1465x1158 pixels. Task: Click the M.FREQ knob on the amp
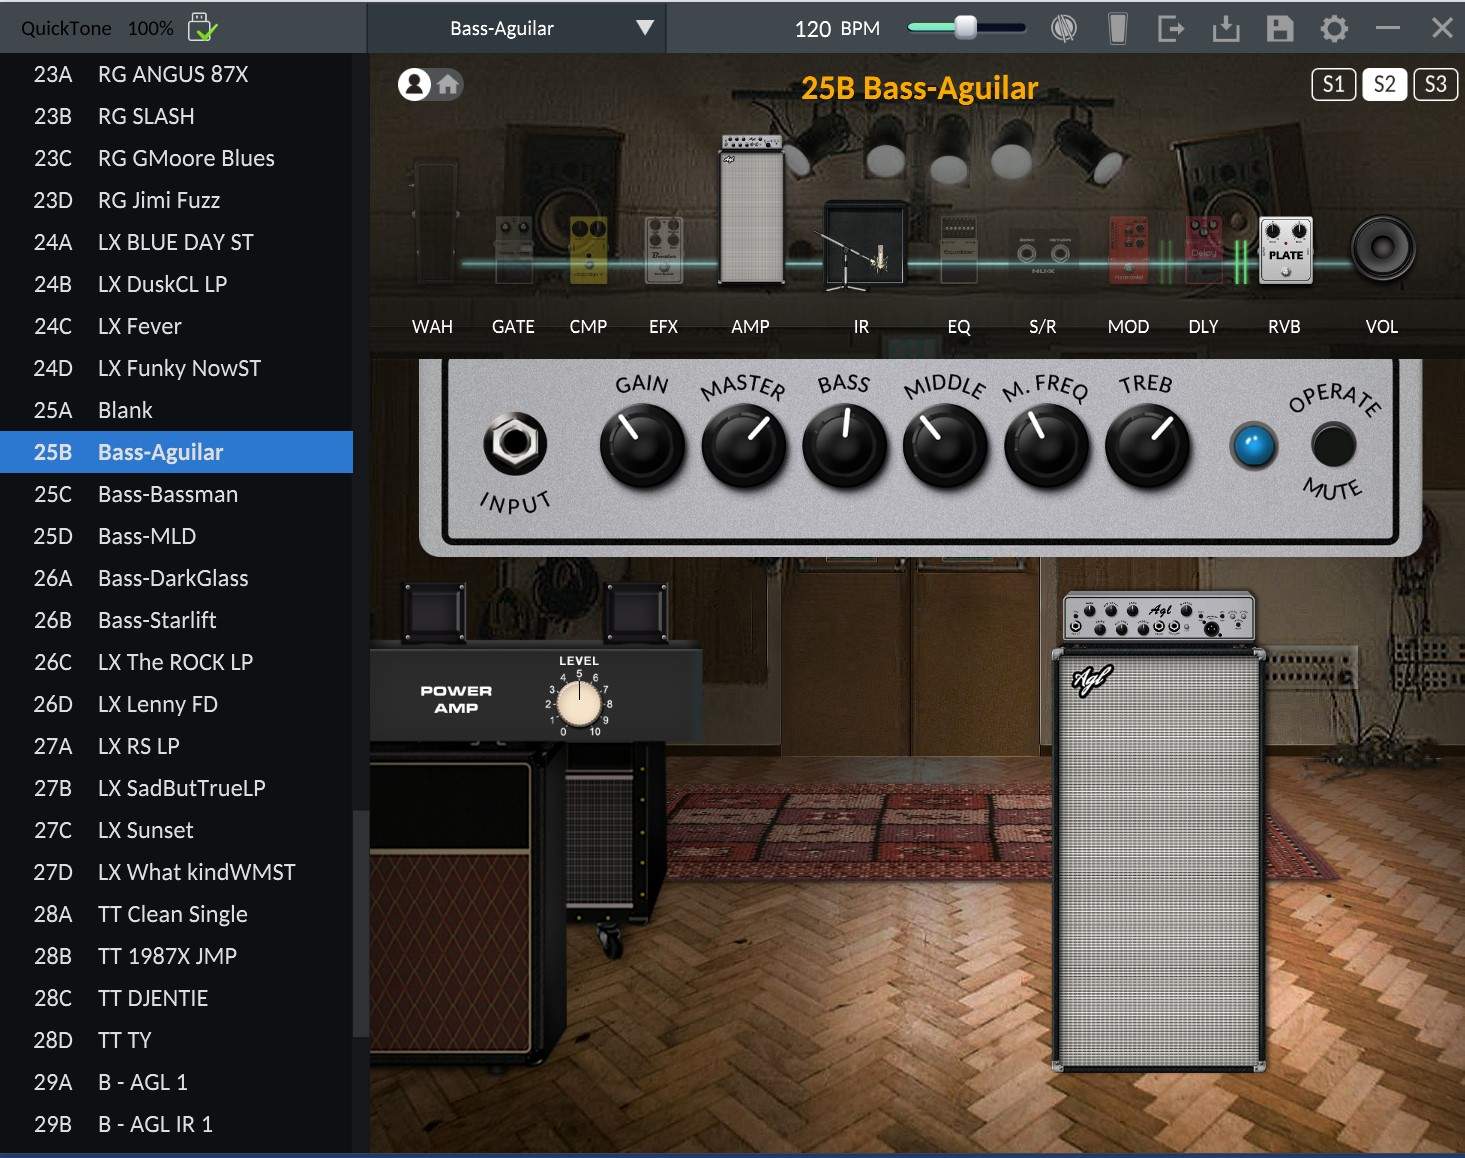pos(1047,445)
